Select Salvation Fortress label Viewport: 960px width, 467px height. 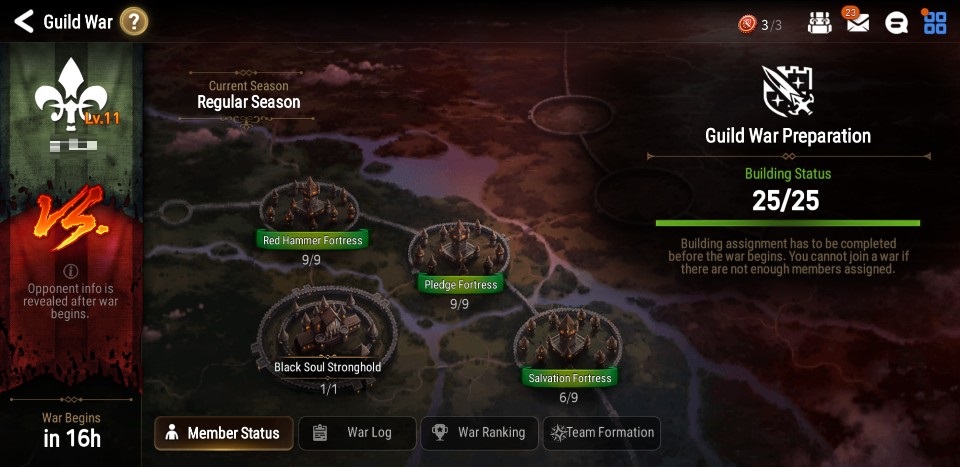(x=570, y=378)
